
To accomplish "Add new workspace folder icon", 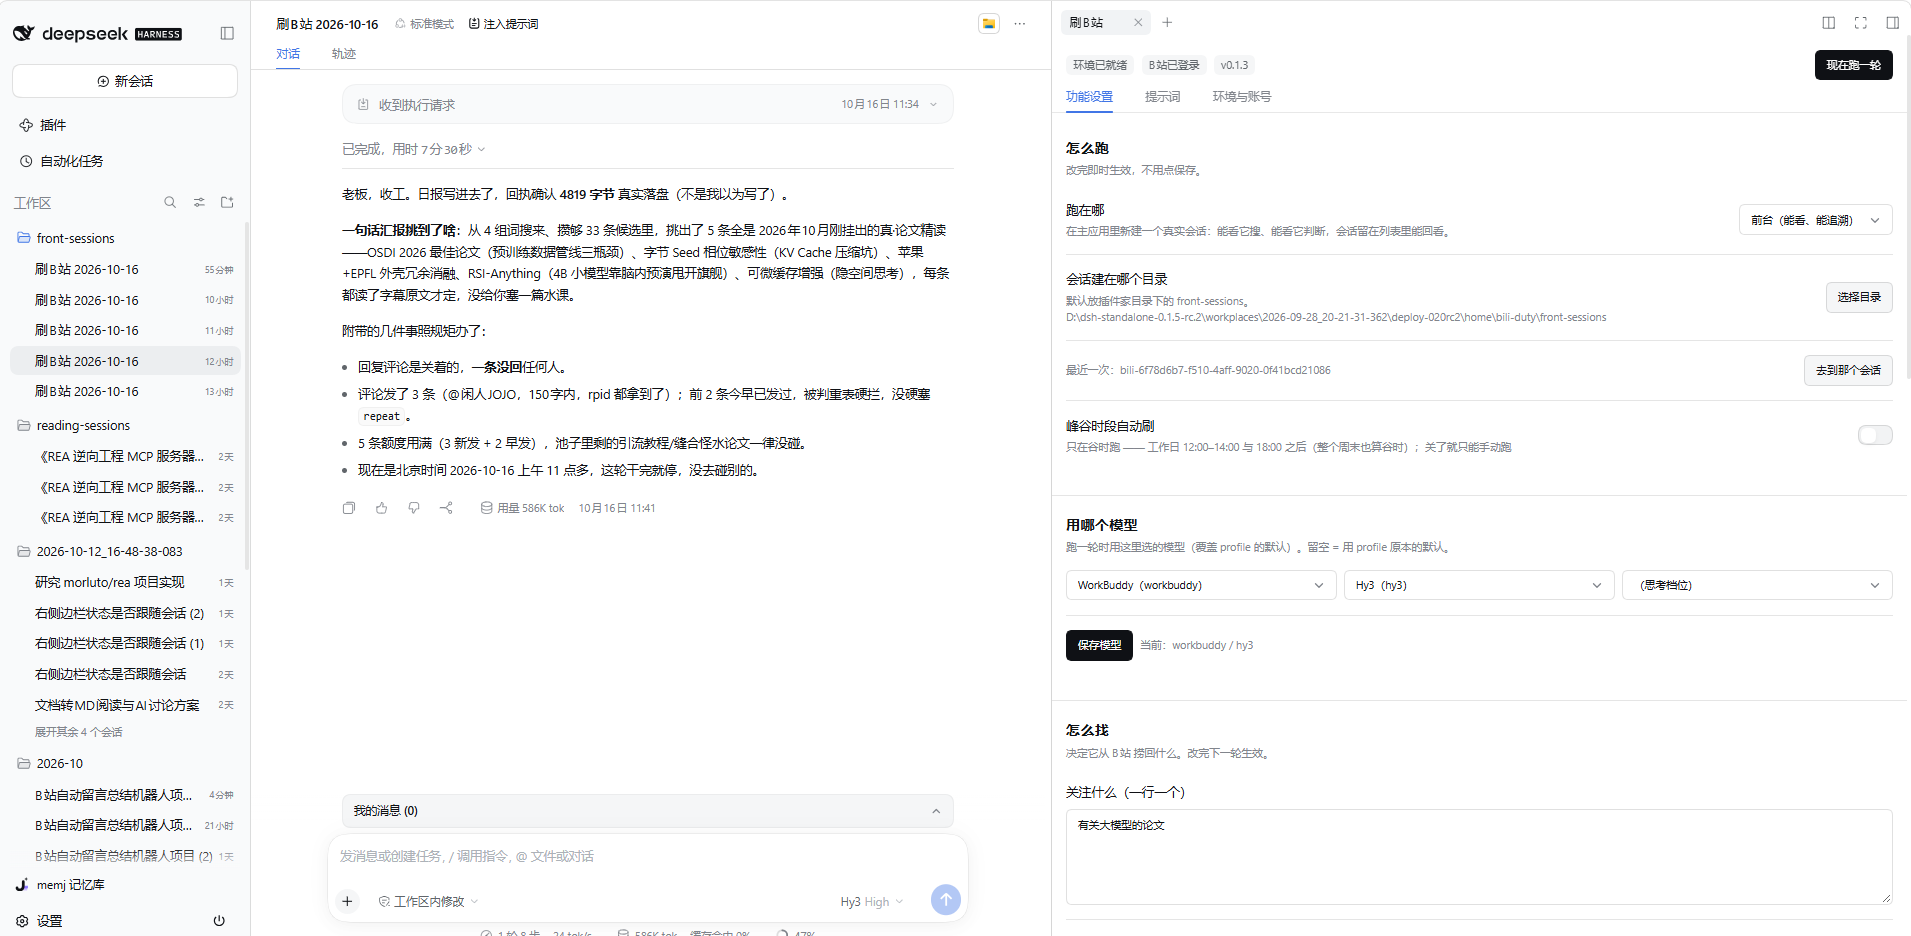I will pyautogui.click(x=227, y=202).
